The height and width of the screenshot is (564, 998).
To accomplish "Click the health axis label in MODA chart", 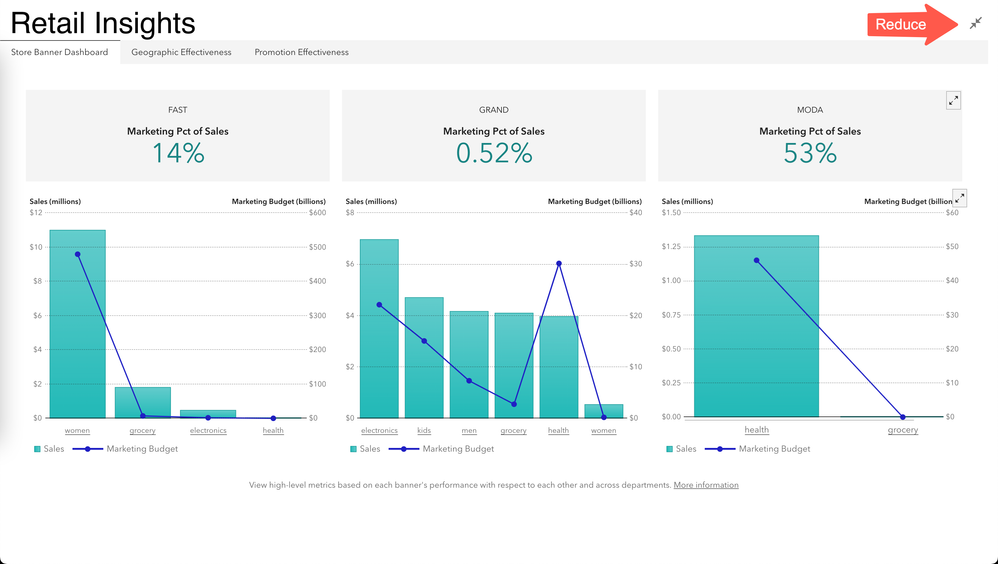I will [x=756, y=430].
